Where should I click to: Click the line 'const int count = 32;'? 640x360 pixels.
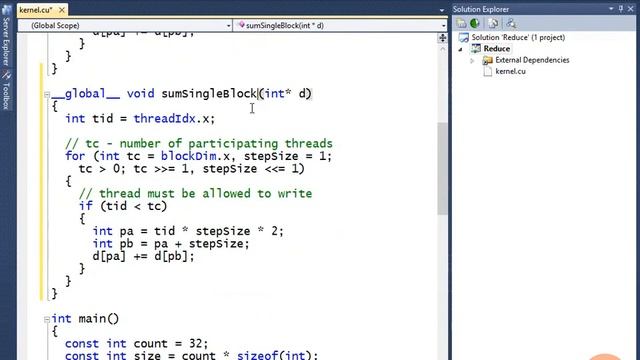(136, 343)
